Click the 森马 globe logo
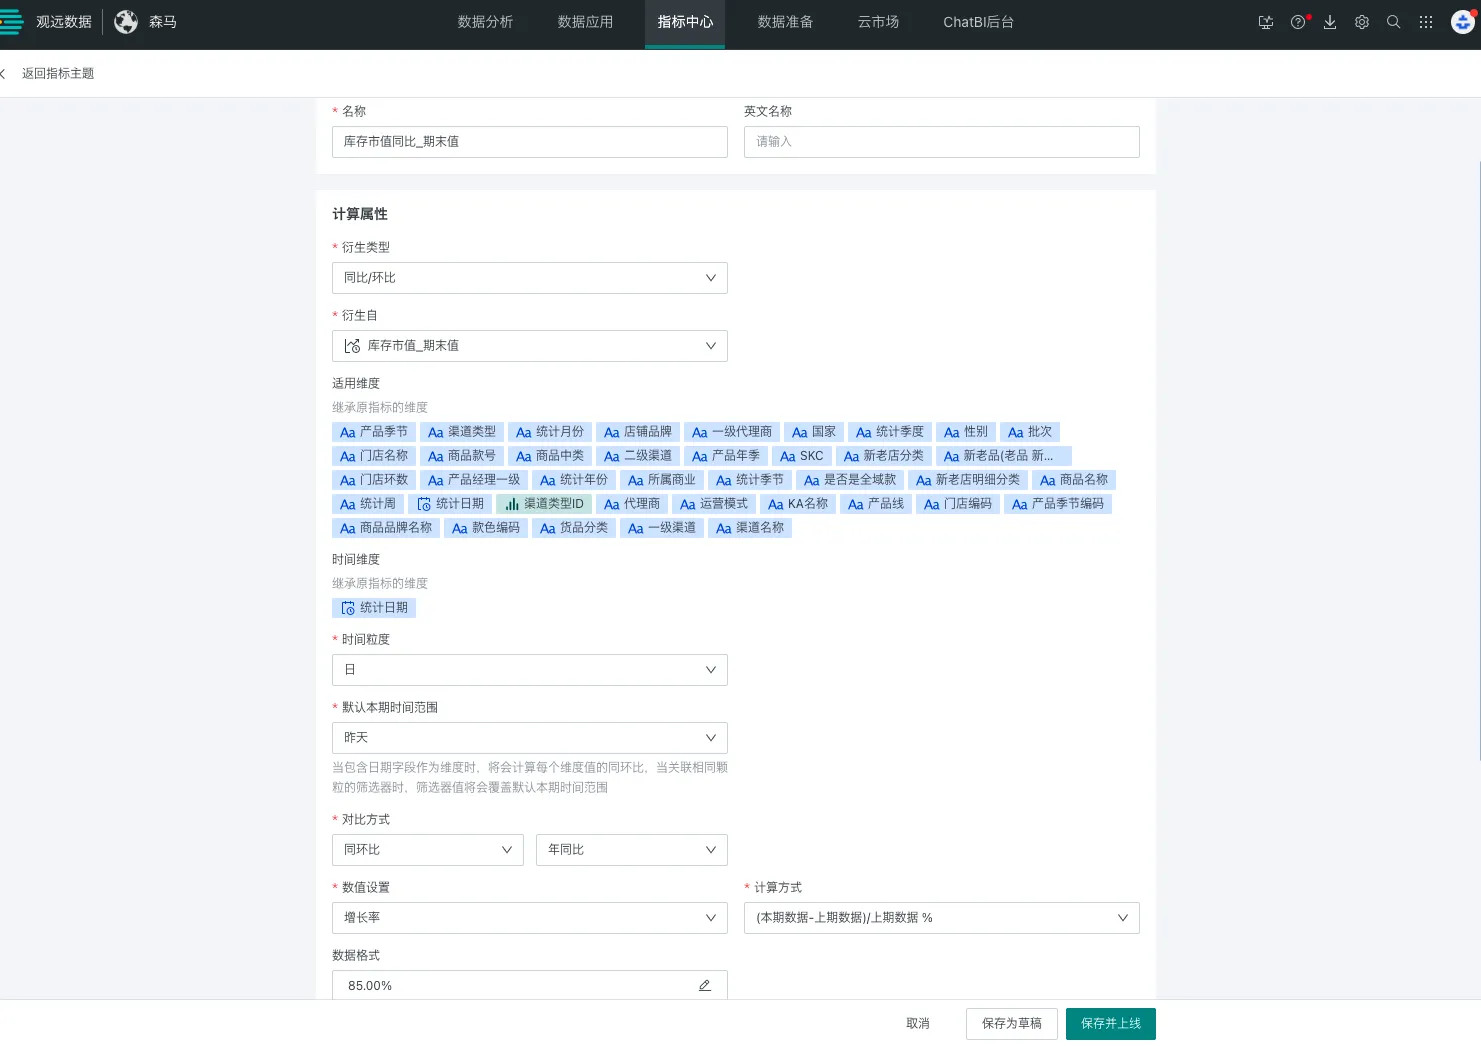1481x1046 pixels. [x=126, y=22]
